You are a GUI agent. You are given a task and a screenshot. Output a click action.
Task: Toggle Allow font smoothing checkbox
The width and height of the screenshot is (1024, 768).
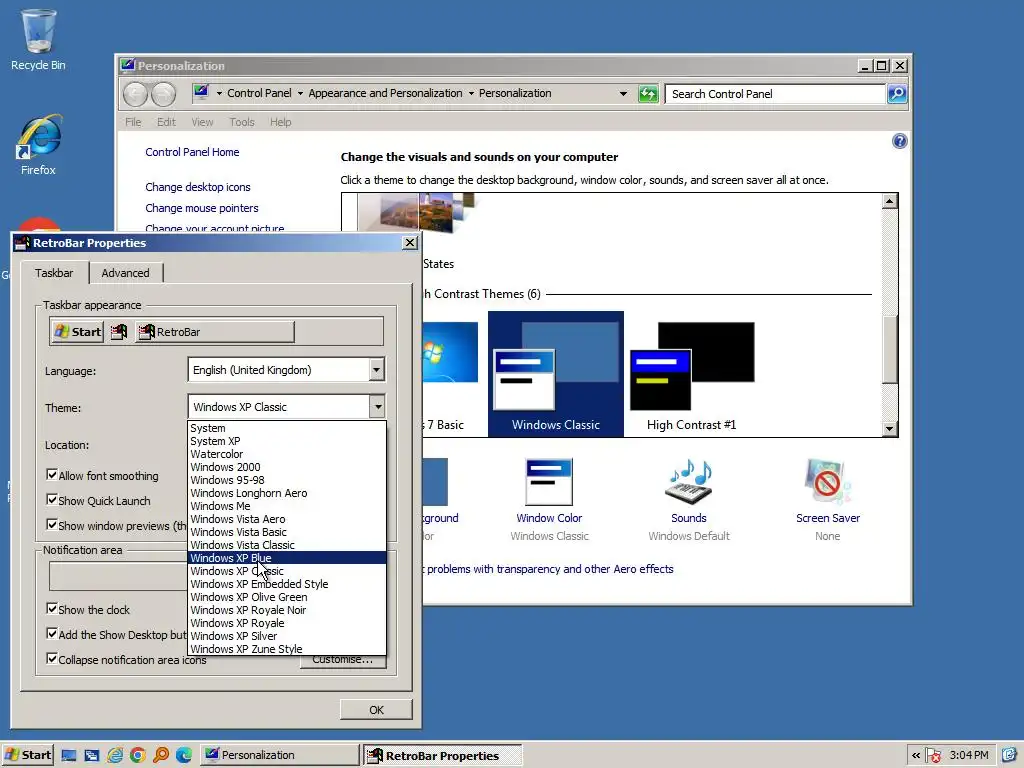point(52,475)
